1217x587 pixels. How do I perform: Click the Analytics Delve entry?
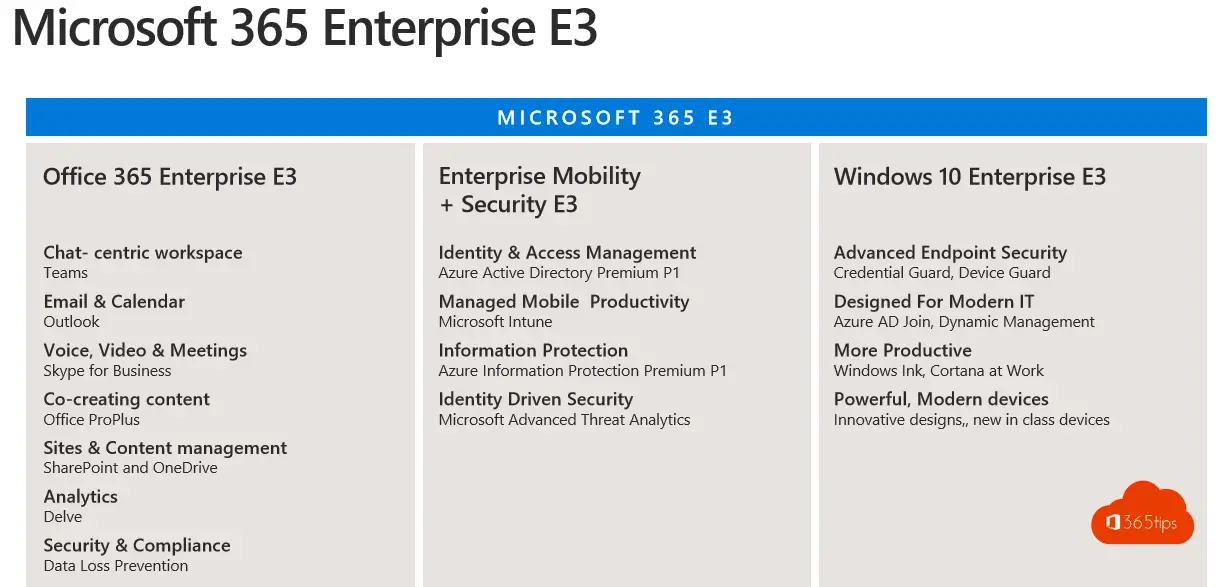click(81, 507)
